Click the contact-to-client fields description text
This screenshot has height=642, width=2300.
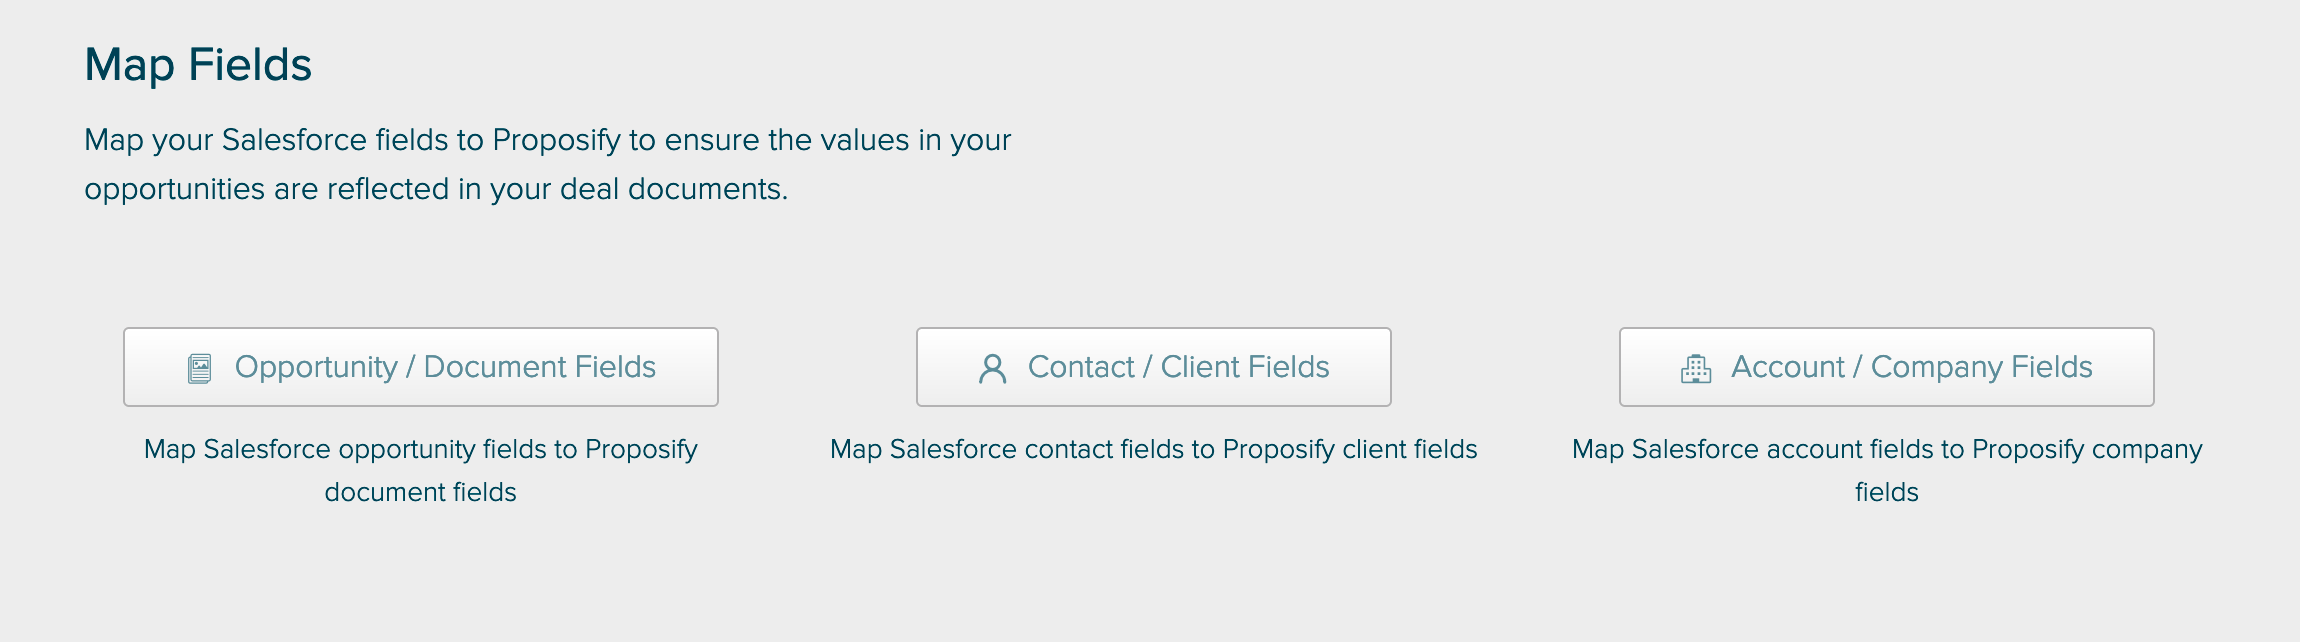click(x=1153, y=449)
